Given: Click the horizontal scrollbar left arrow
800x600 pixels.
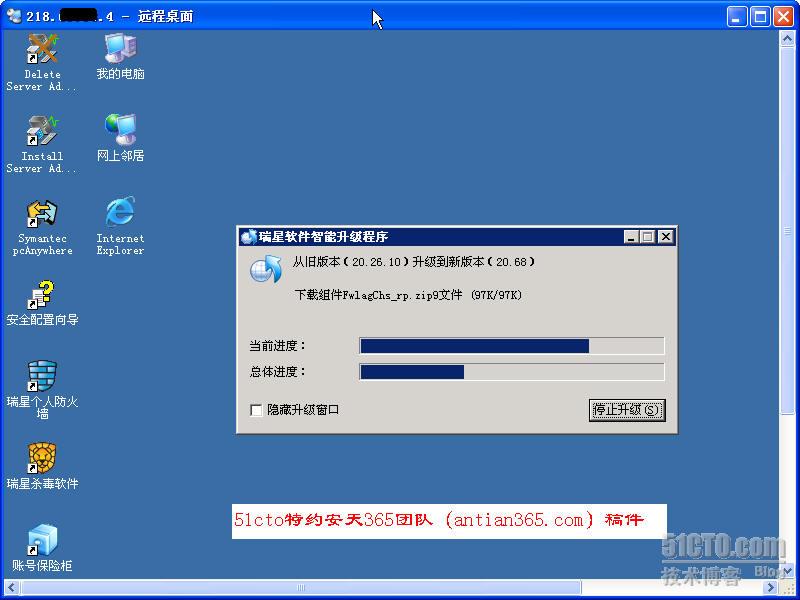Looking at the screenshot, I should coord(11,587).
